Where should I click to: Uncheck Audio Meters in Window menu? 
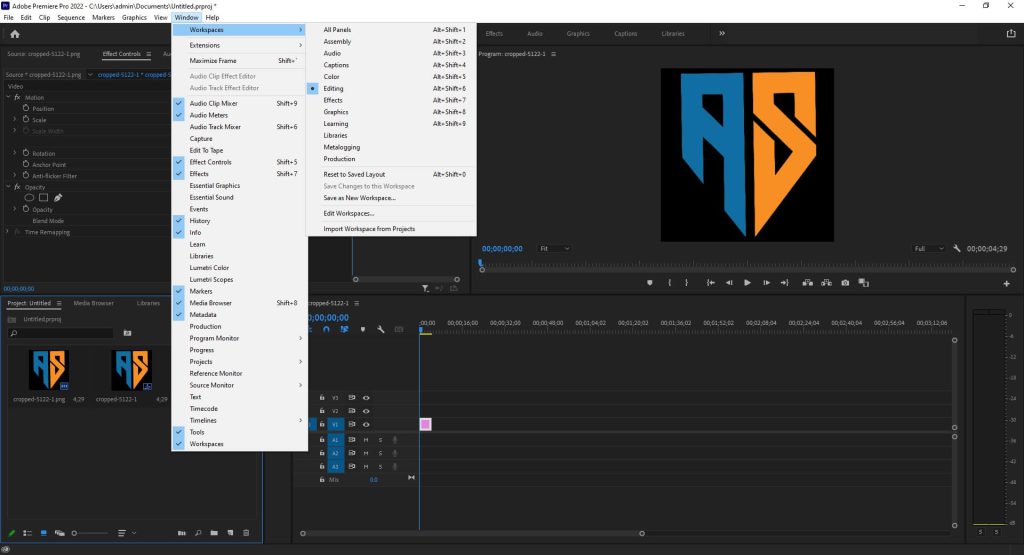pos(208,115)
